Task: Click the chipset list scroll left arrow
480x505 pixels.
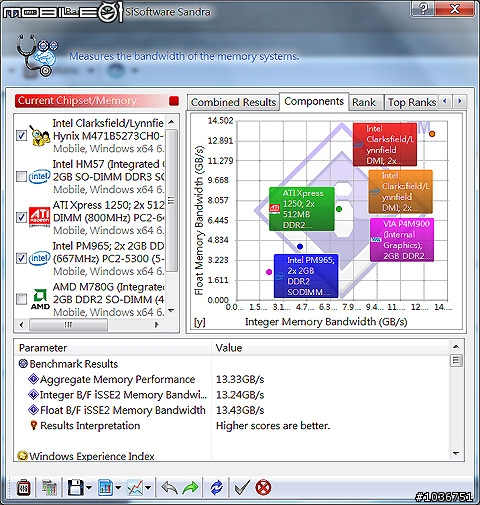Action: tap(22, 324)
